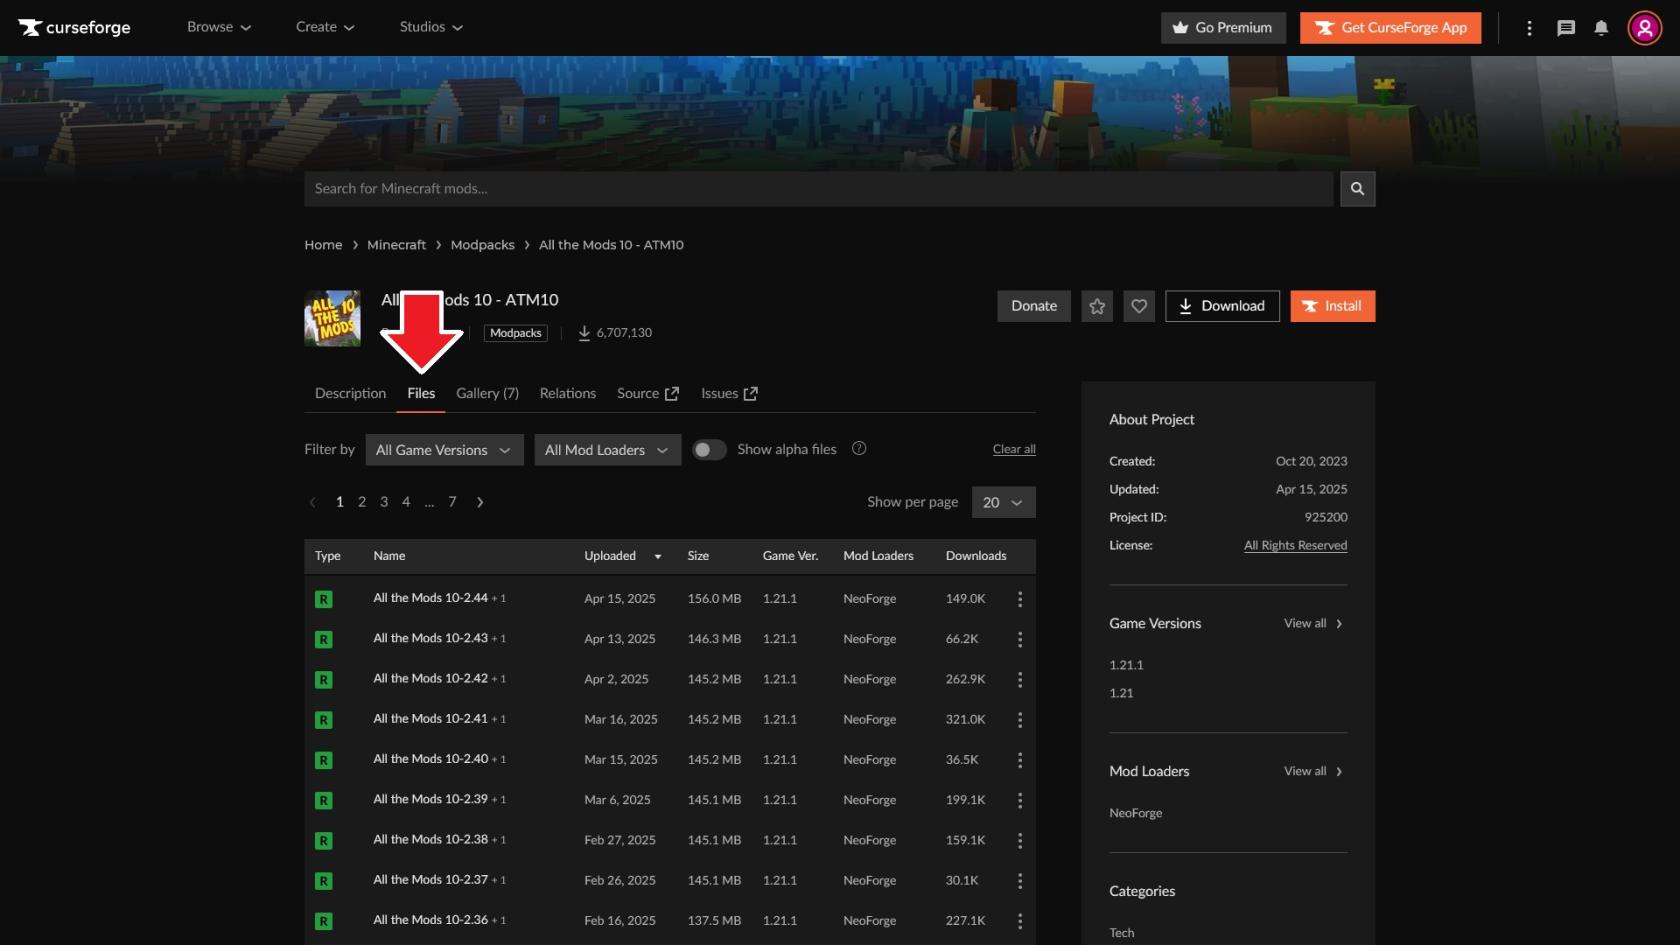The height and width of the screenshot is (945, 1680).
Task: Click the search magnifier button
Action: [1357, 188]
